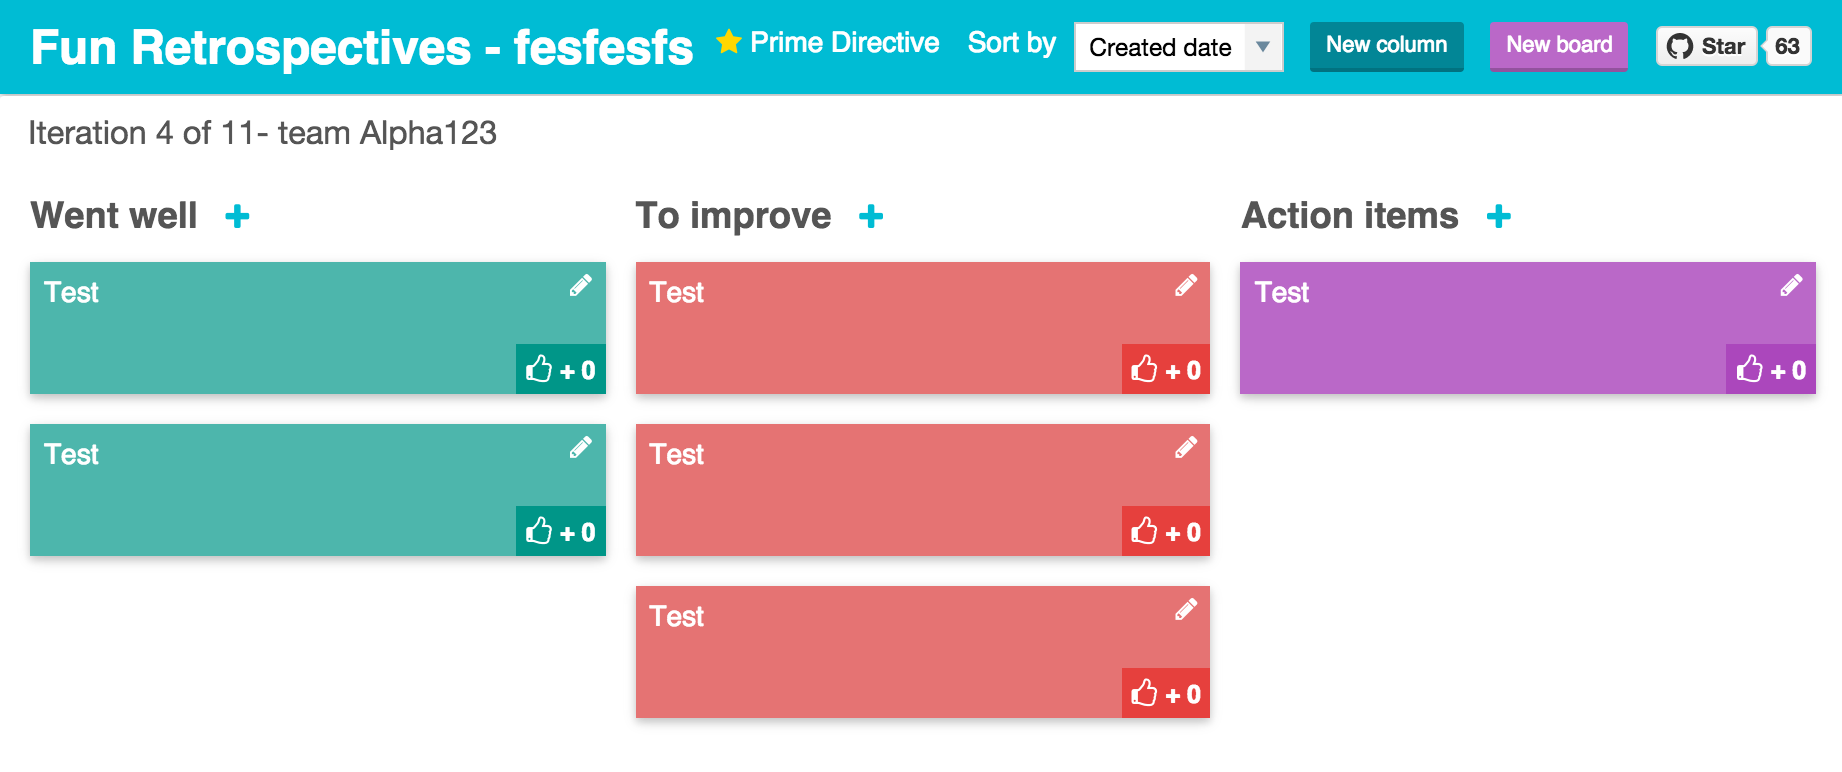Open the Created date sort dropdown

pyautogui.click(x=1177, y=46)
